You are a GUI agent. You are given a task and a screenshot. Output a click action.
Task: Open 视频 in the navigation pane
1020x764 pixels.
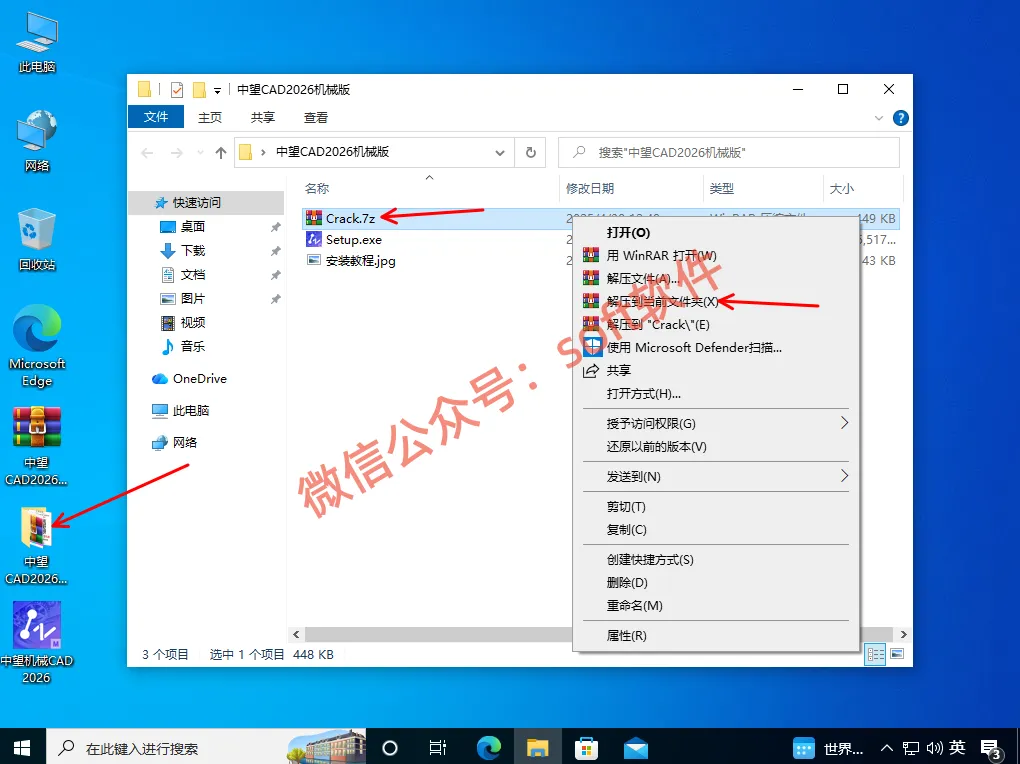(193, 323)
